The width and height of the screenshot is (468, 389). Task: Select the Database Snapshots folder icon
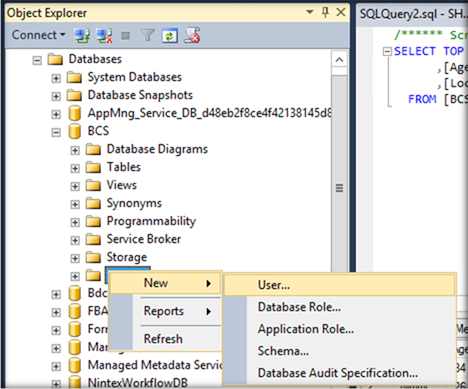click(74, 95)
